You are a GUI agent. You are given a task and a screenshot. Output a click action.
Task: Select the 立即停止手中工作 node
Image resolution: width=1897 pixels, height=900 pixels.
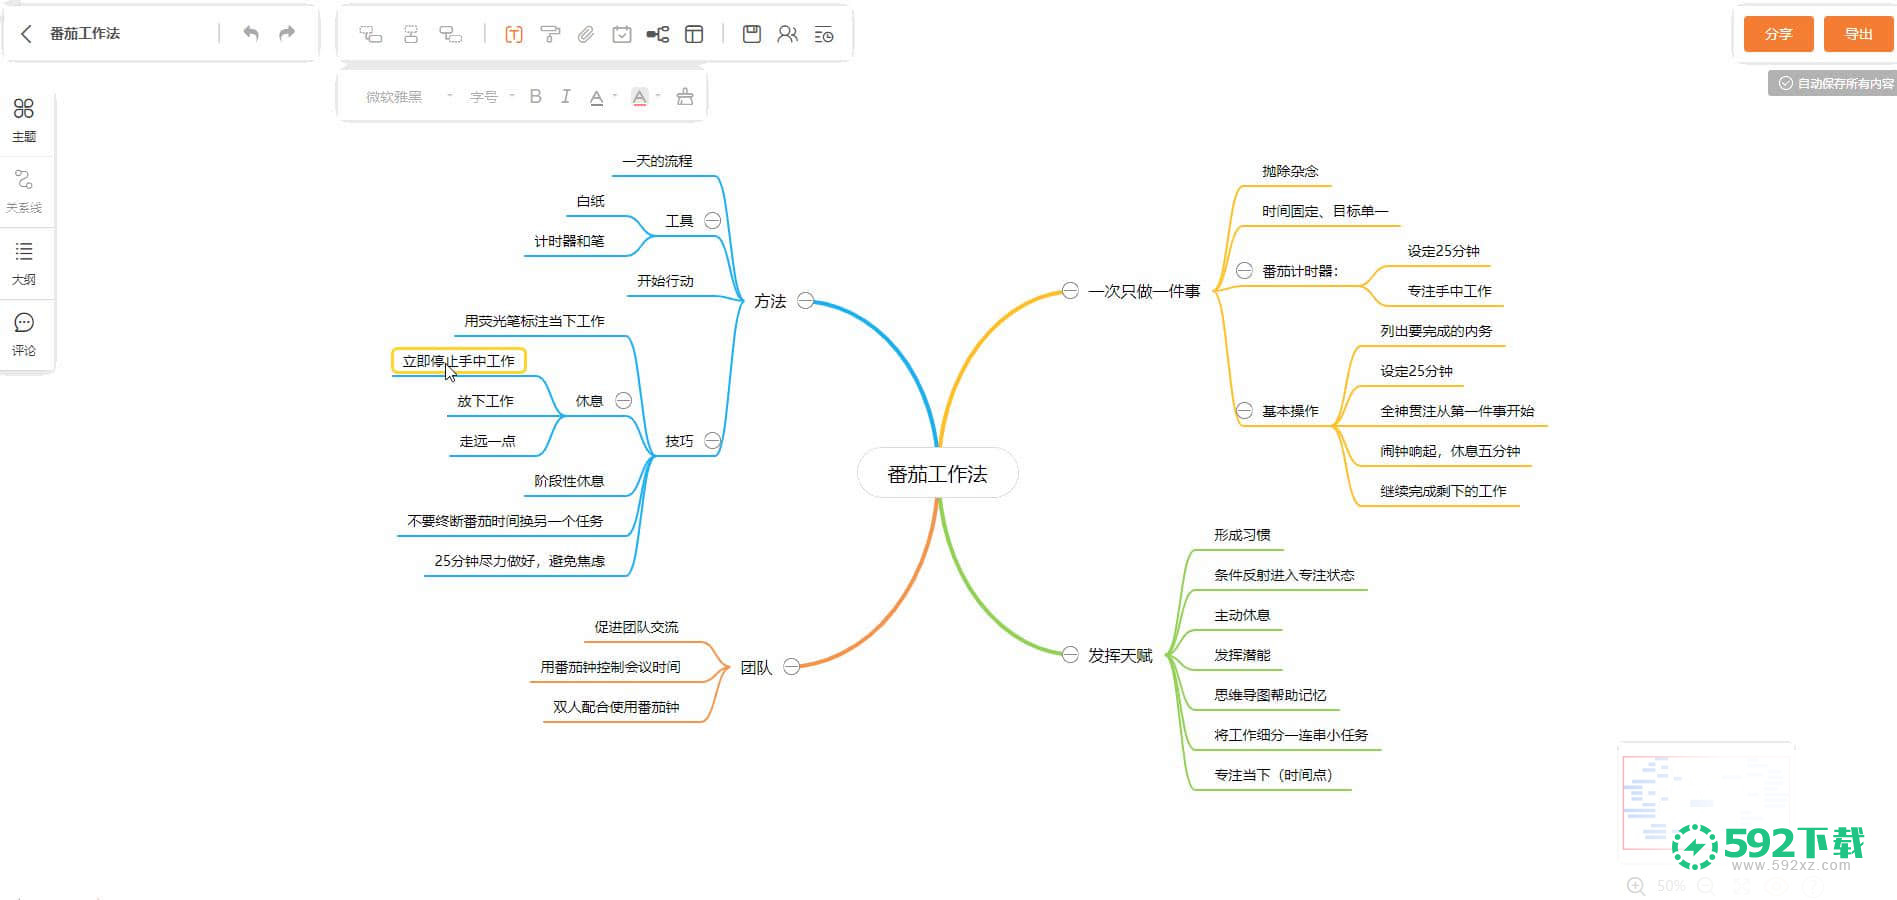click(x=459, y=361)
